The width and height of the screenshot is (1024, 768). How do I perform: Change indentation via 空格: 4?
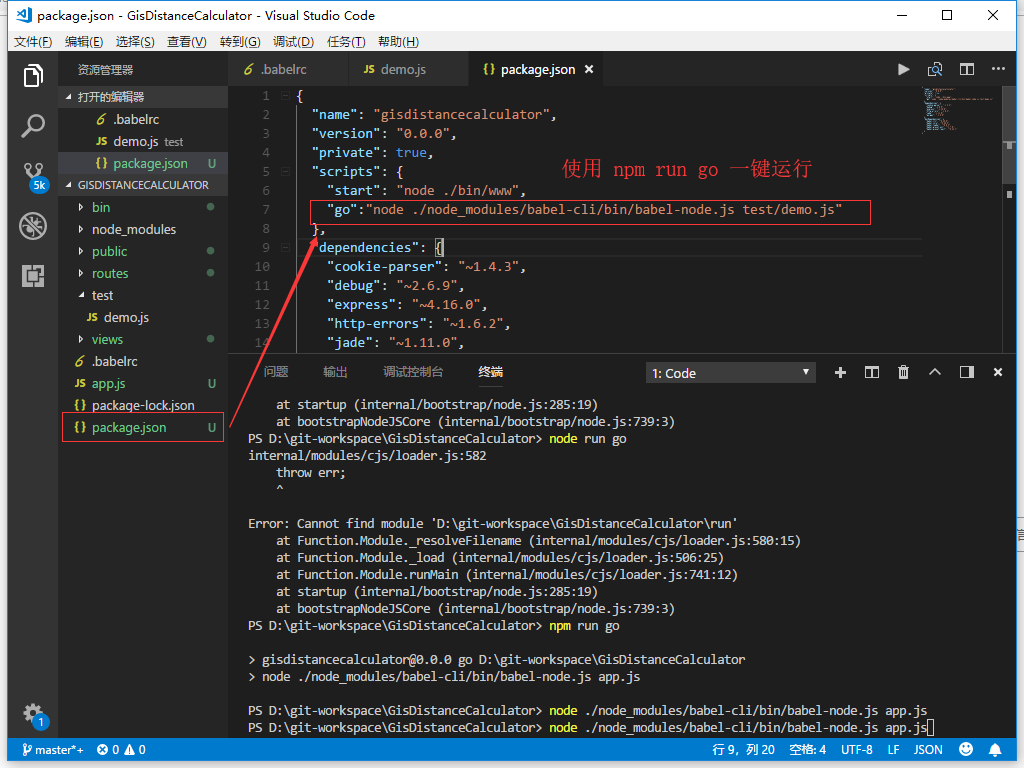807,750
